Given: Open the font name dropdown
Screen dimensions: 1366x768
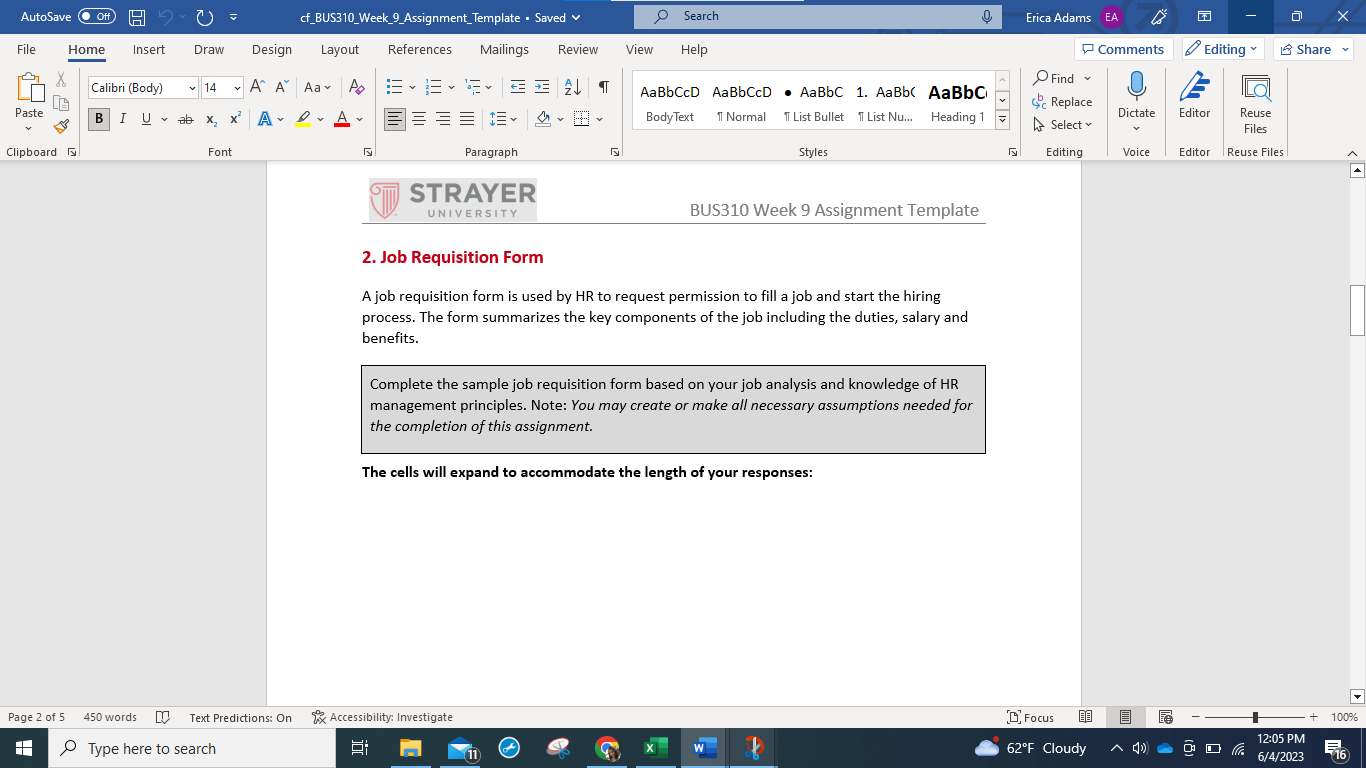Looking at the screenshot, I should tap(192, 88).
